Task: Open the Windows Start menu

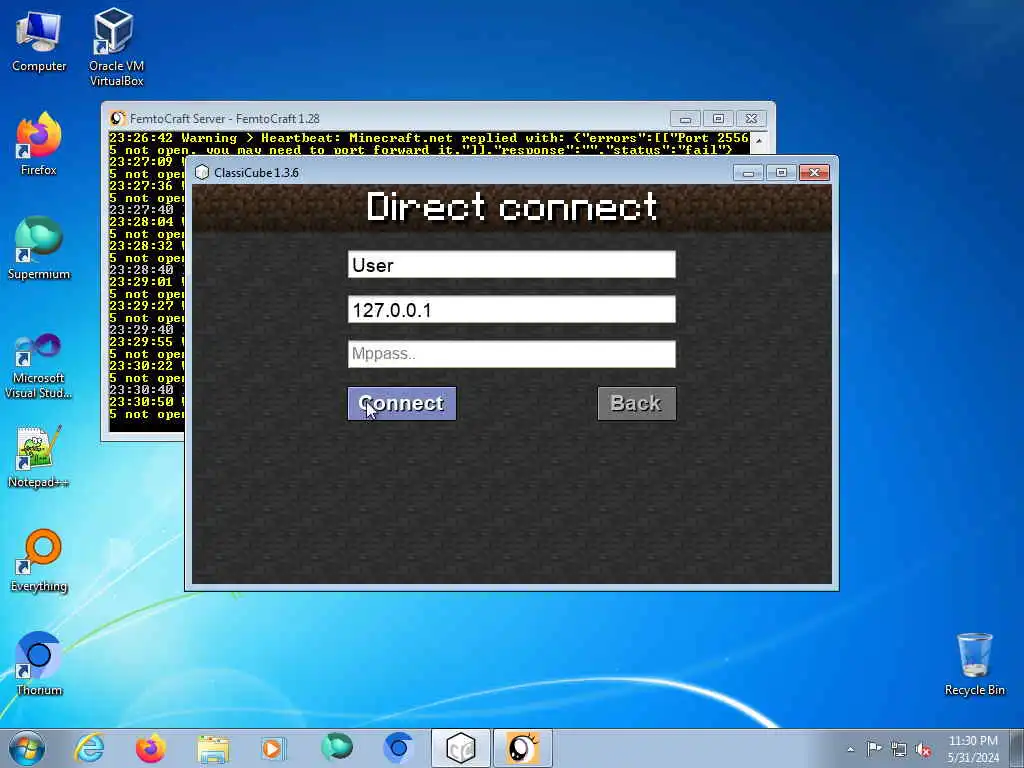Action: point(27,748)
